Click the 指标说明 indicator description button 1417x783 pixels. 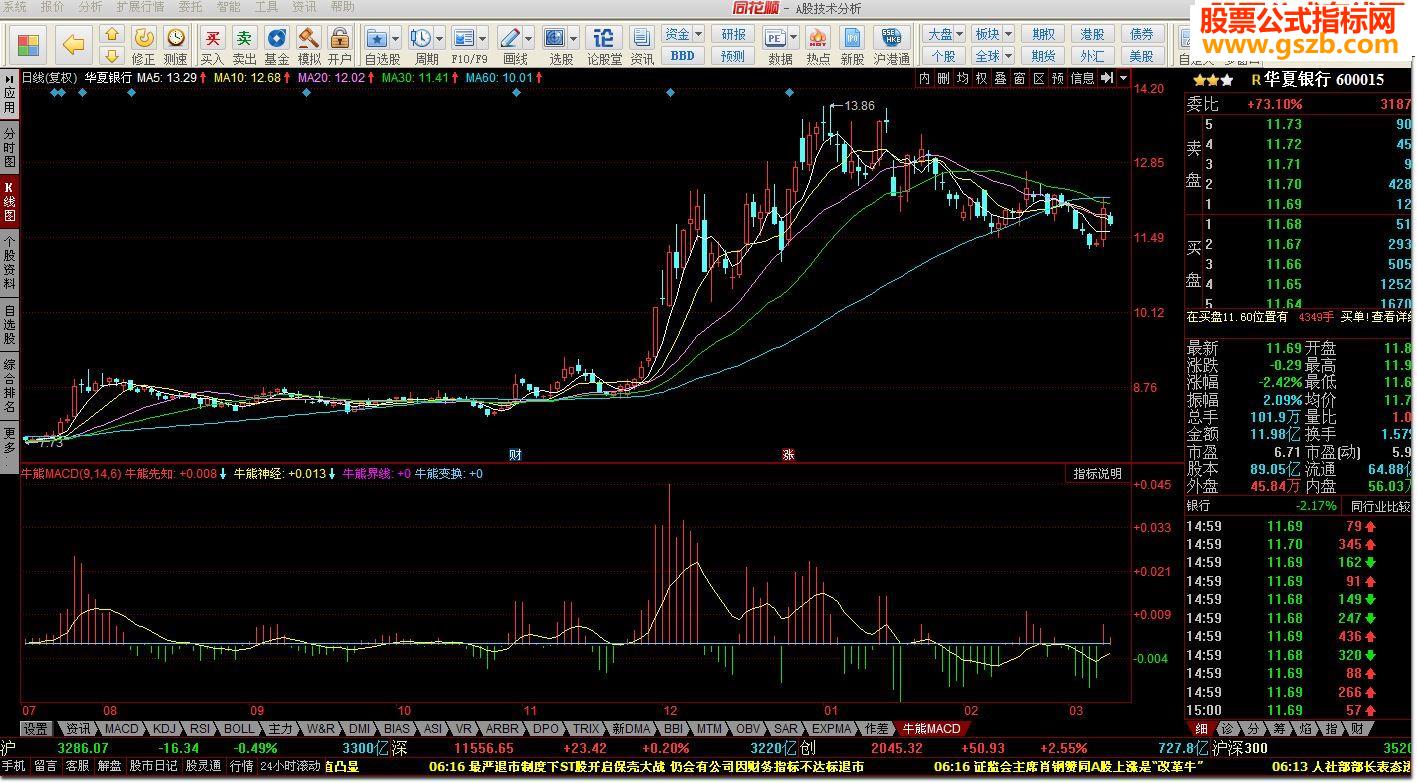click(1098, 474)
